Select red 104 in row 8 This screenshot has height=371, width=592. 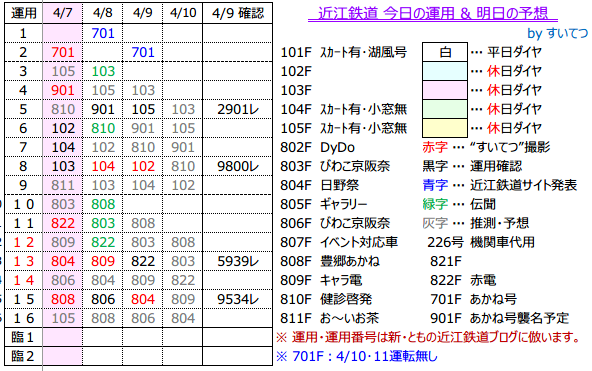[103, 166]
